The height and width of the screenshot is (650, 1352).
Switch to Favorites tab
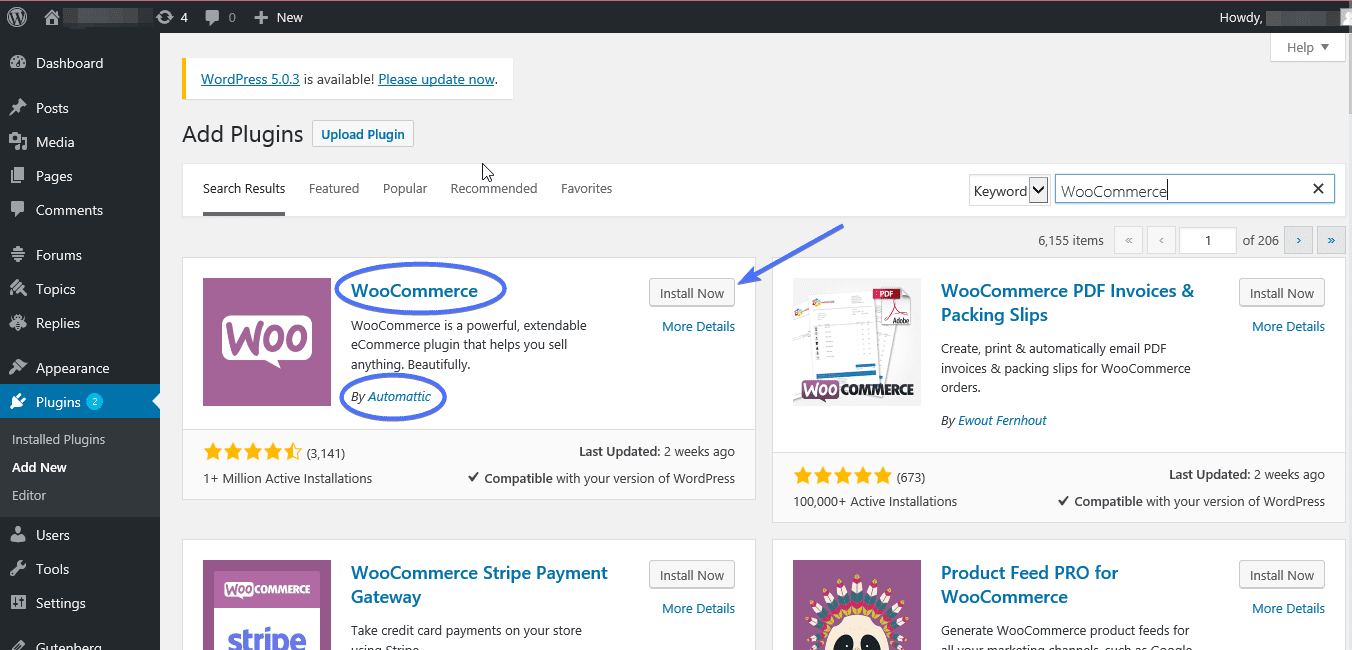586,188
